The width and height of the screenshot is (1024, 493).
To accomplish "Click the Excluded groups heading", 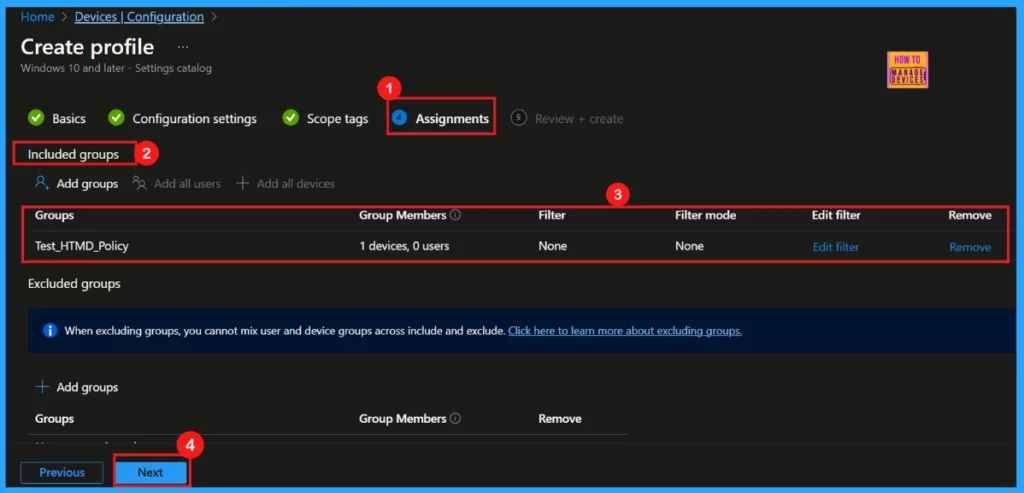I will point(74,284).
